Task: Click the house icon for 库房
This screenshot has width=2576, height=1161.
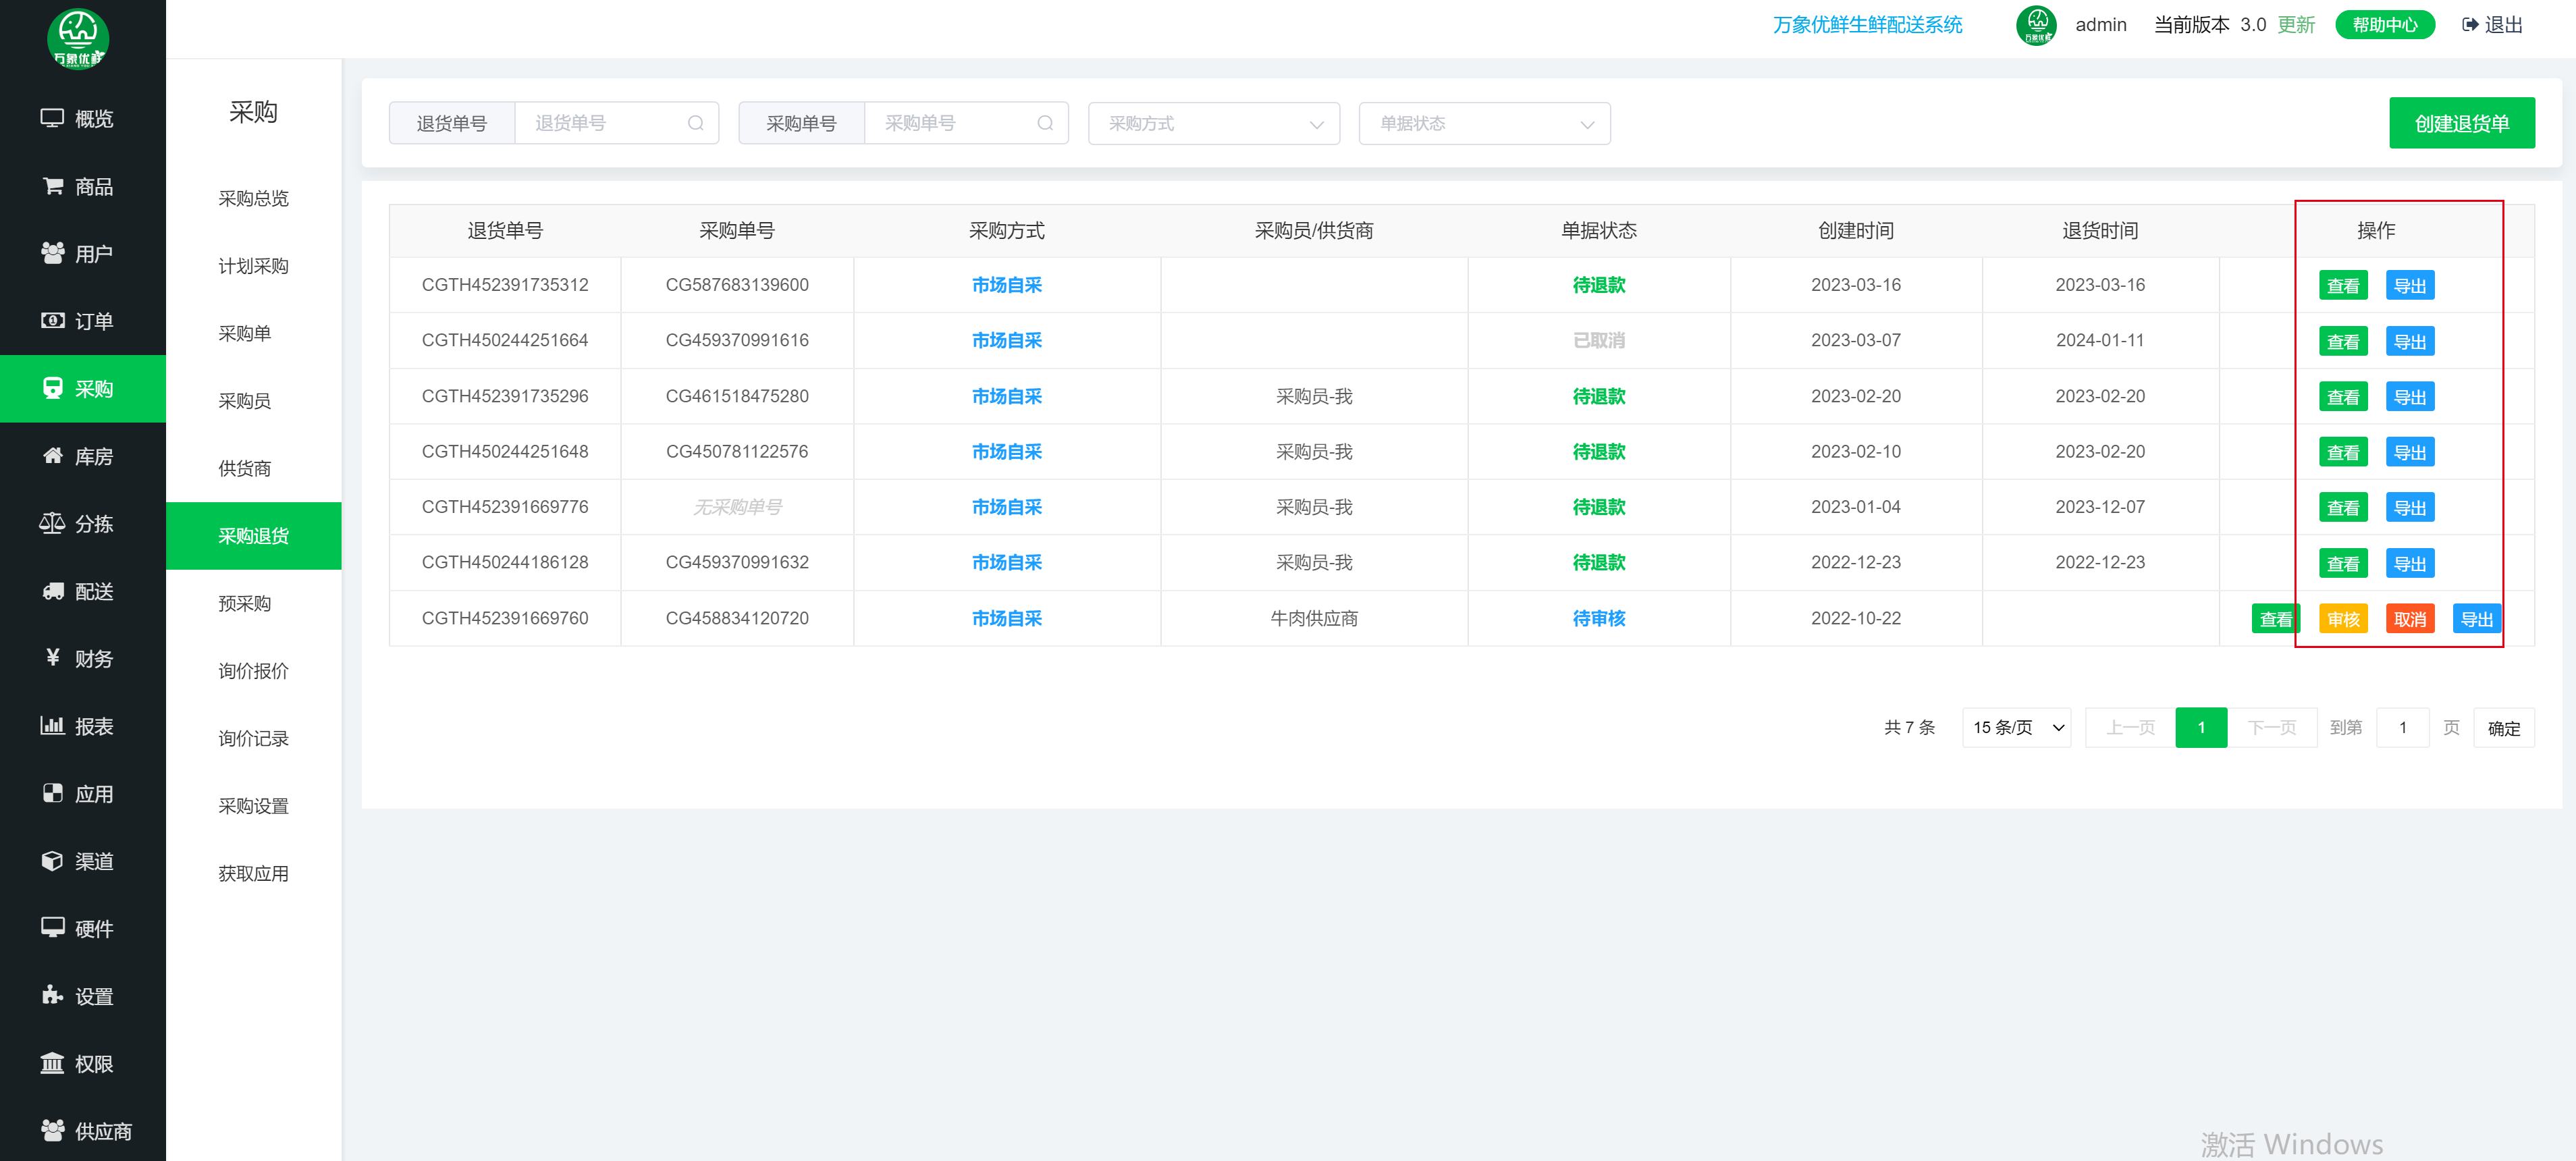Action: [x=53, y=456]
